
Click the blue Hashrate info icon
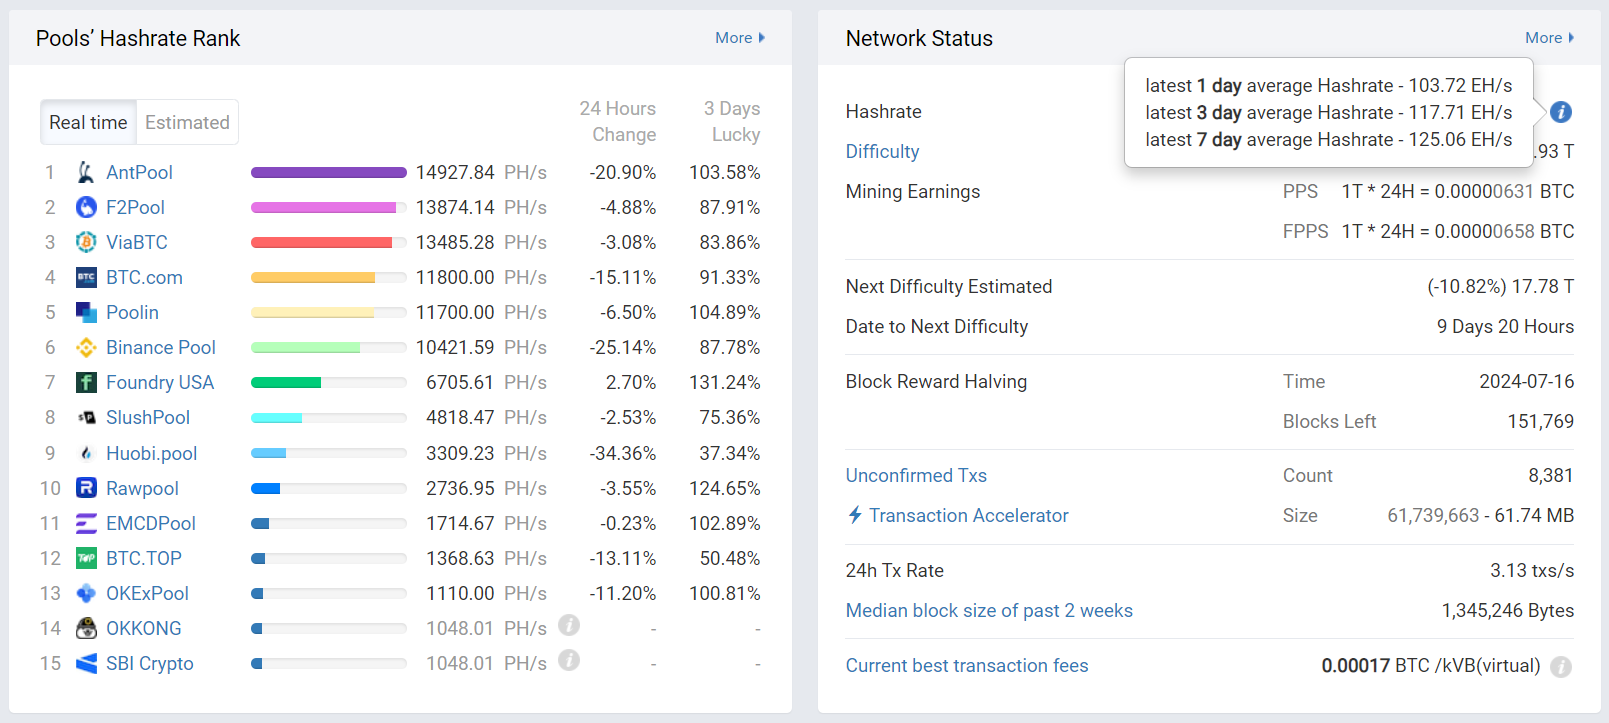pos(1561,112)
